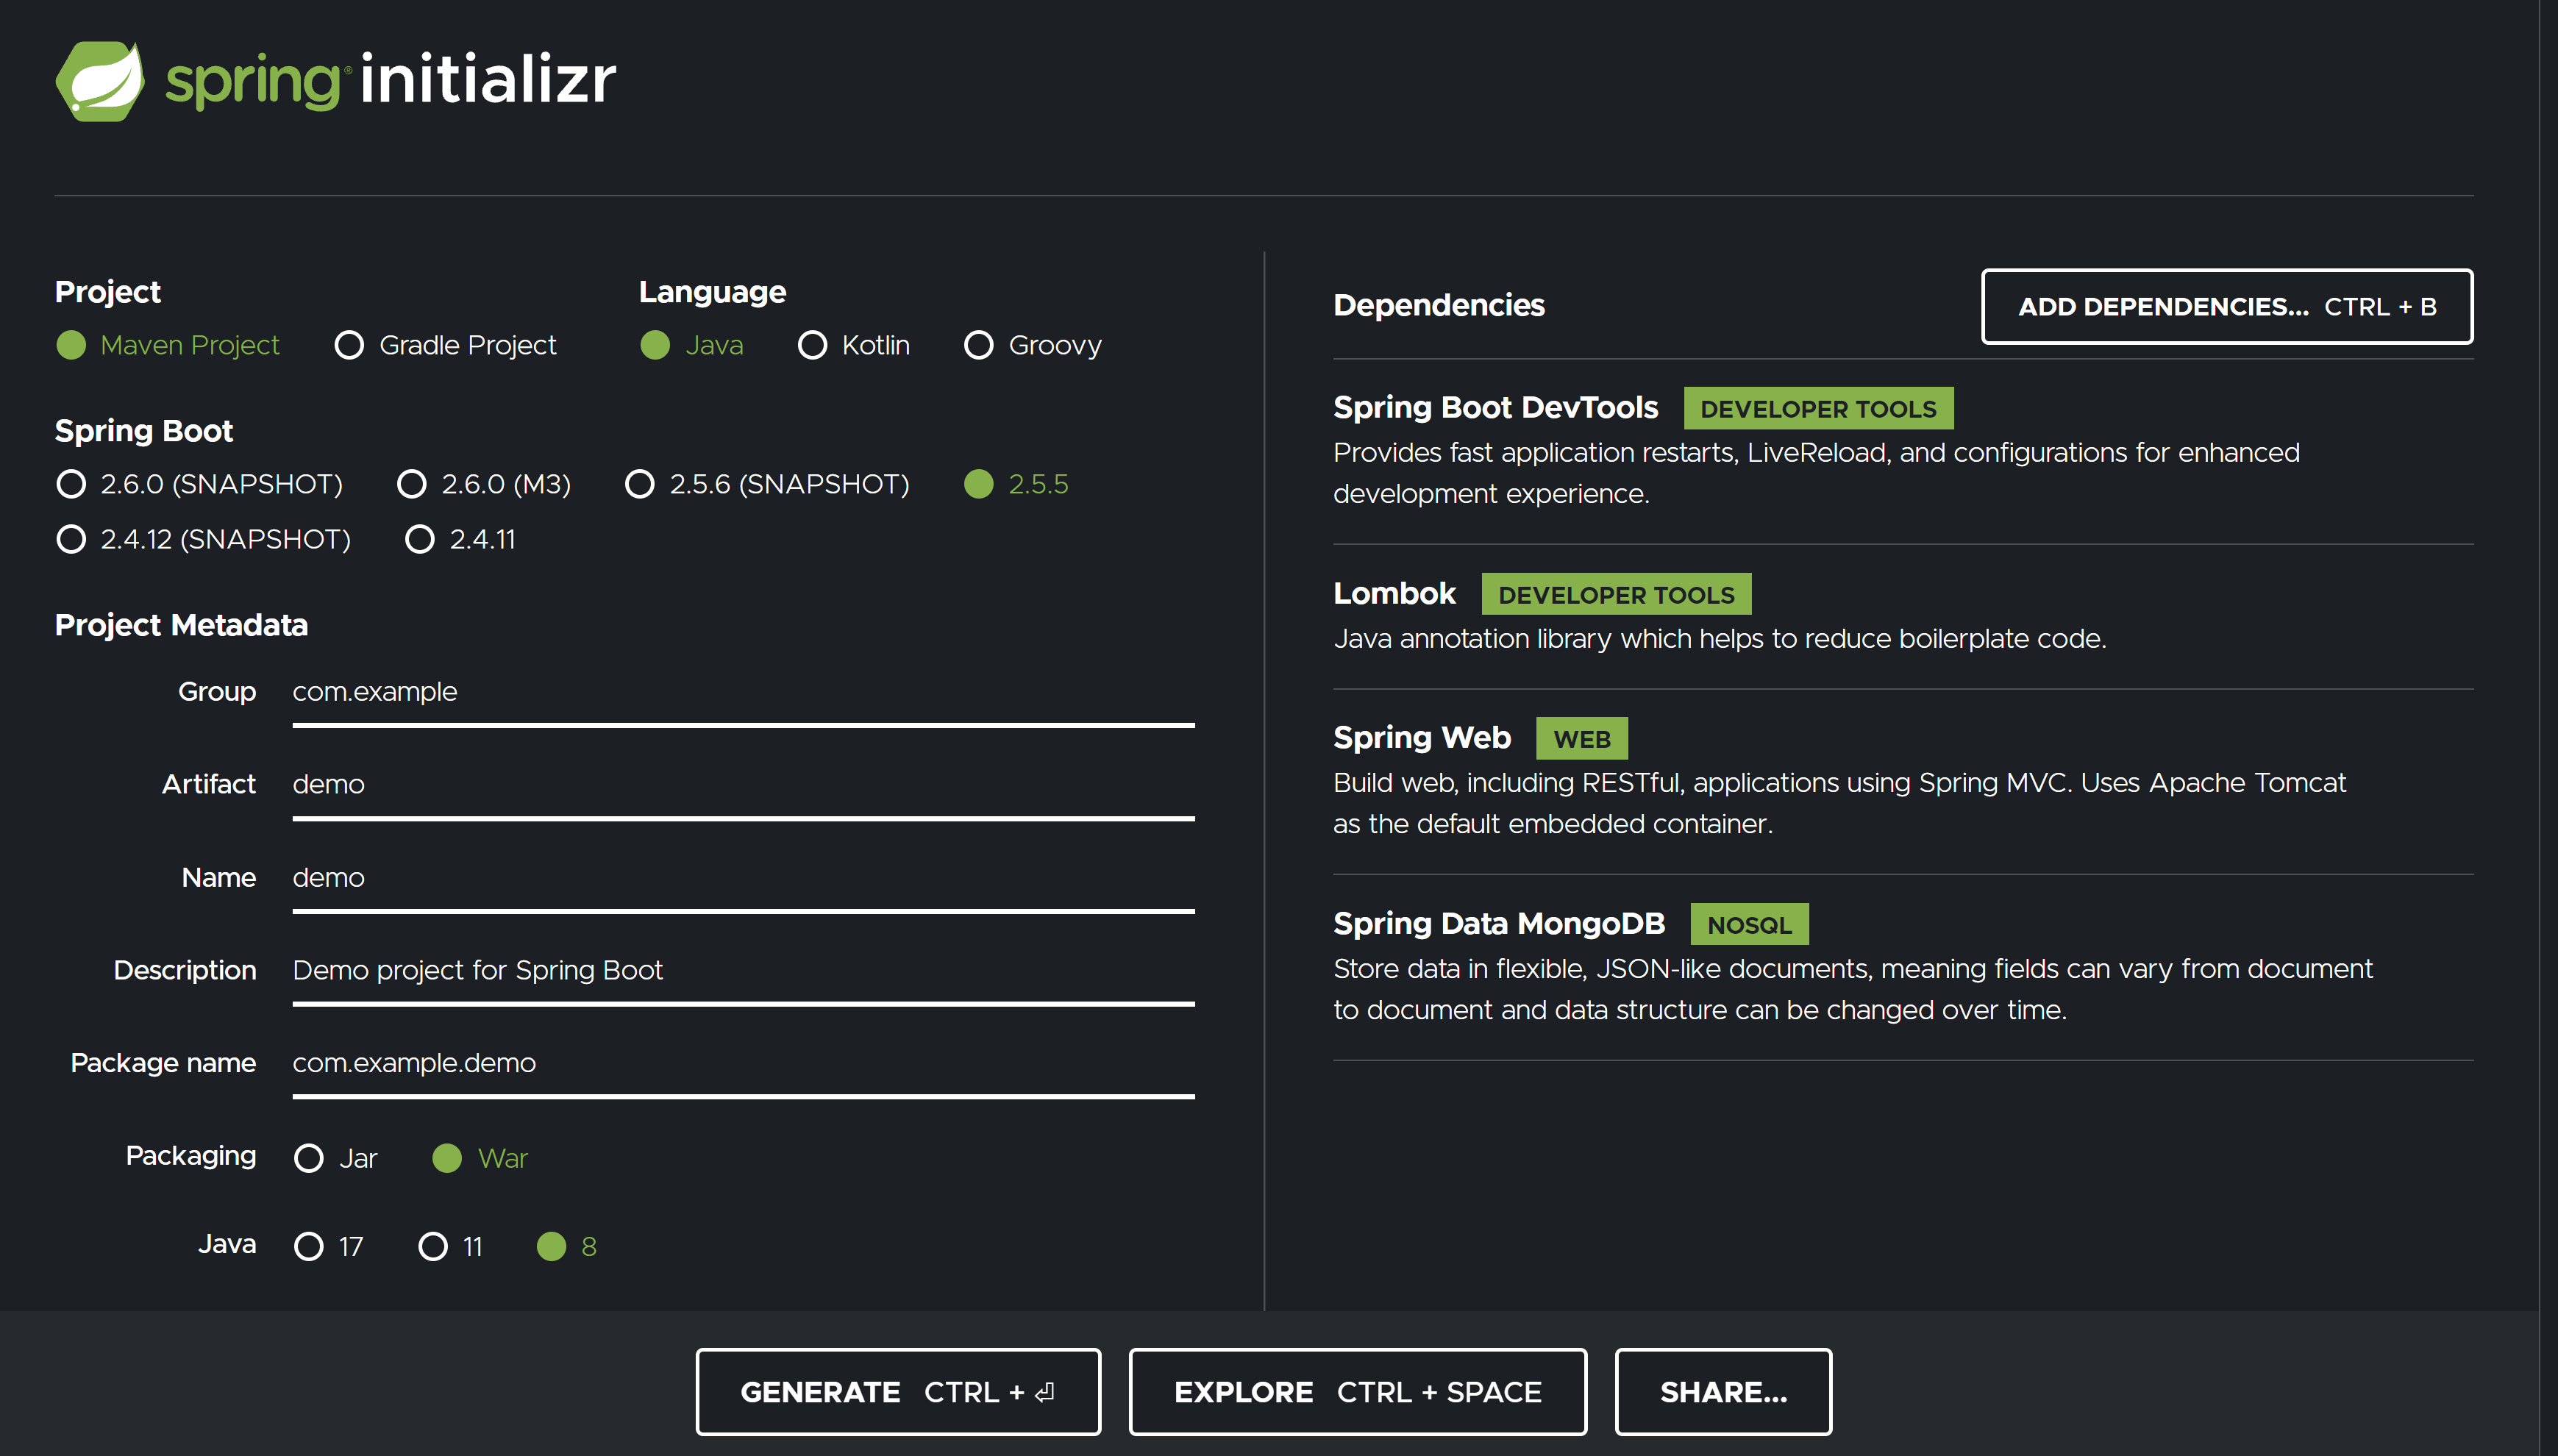
Task: Click the Spring Data MongoDB dependency title
Action: click(x=1499, y=924)
